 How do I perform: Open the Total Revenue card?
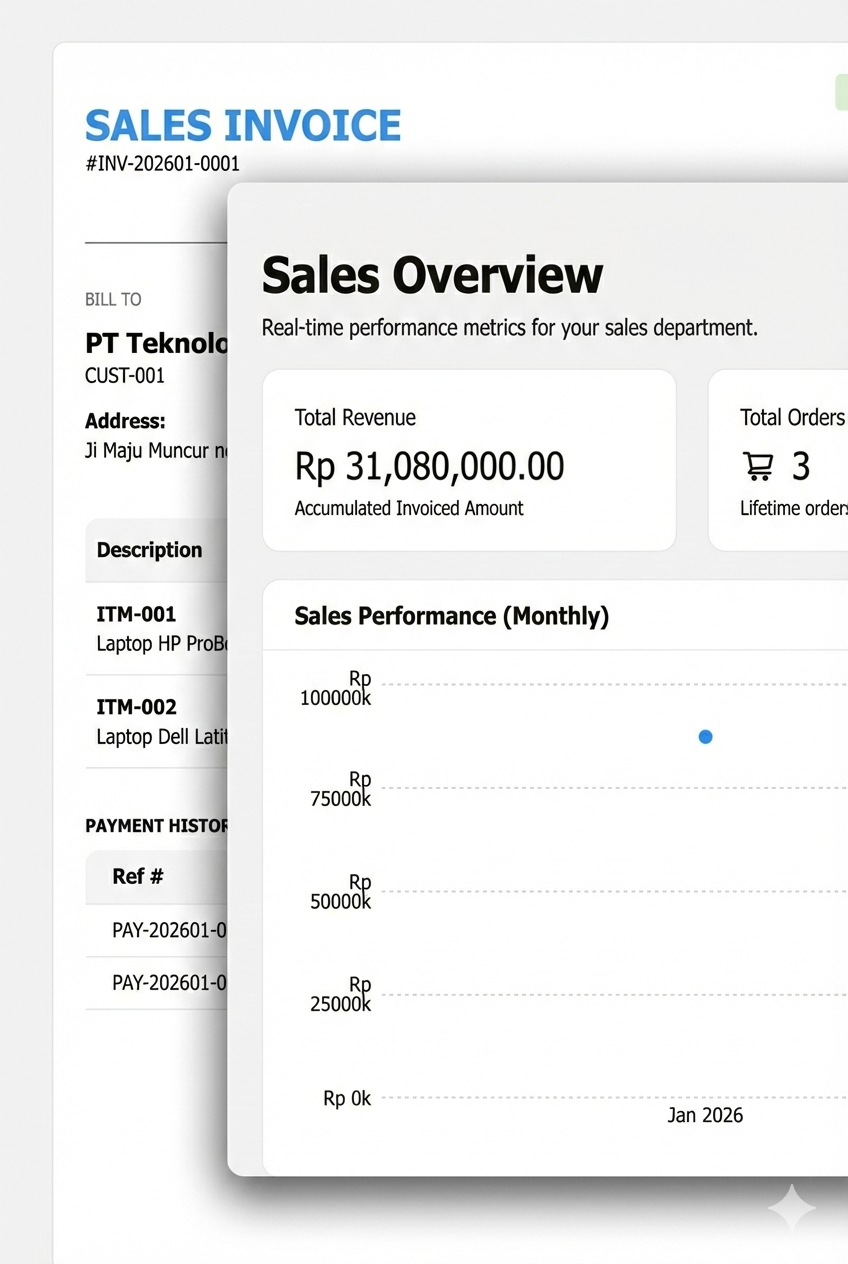tap(468, 460)
